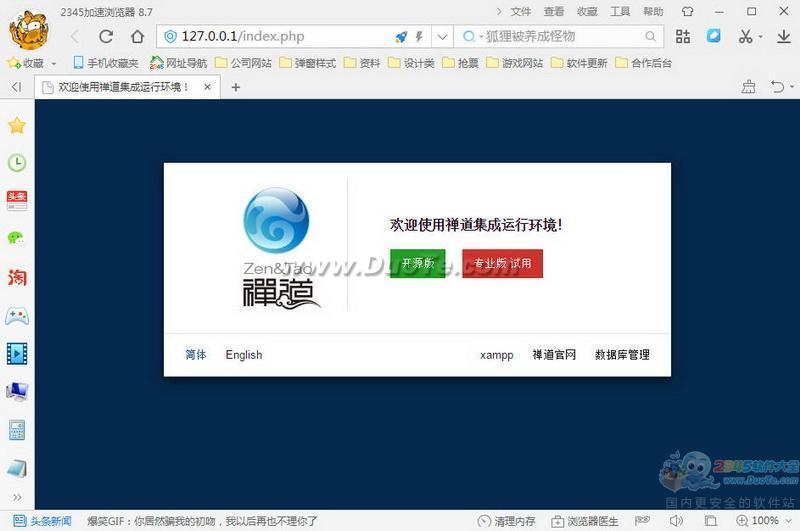Open the 游戏网站 bookmark folder
Screen dimensions: 800x531
515,63
